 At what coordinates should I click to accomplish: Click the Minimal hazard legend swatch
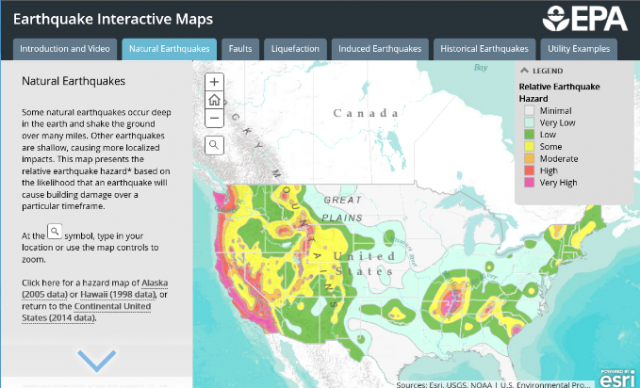(529, 111)
